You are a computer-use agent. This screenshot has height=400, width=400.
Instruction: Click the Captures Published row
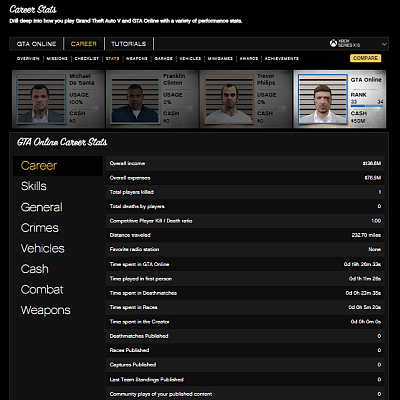point(245,365)
